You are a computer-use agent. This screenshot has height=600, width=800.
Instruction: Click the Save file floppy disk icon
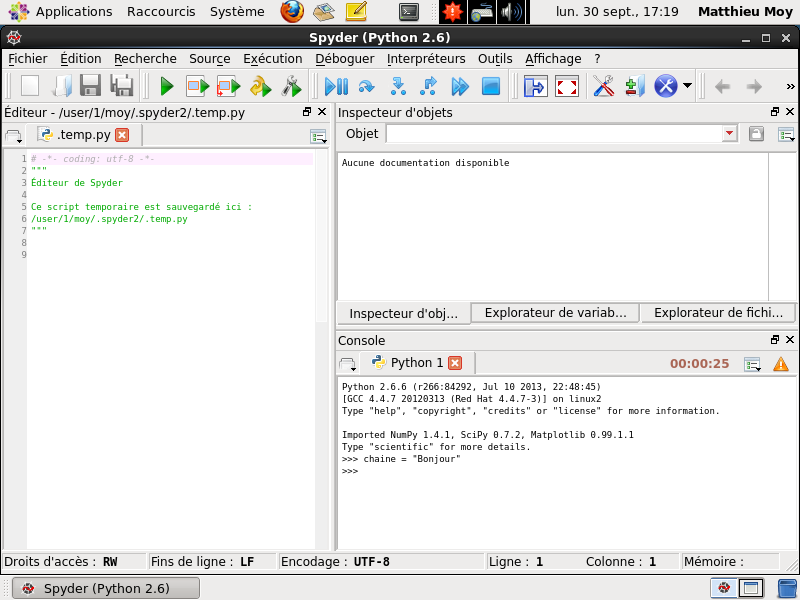90,86
